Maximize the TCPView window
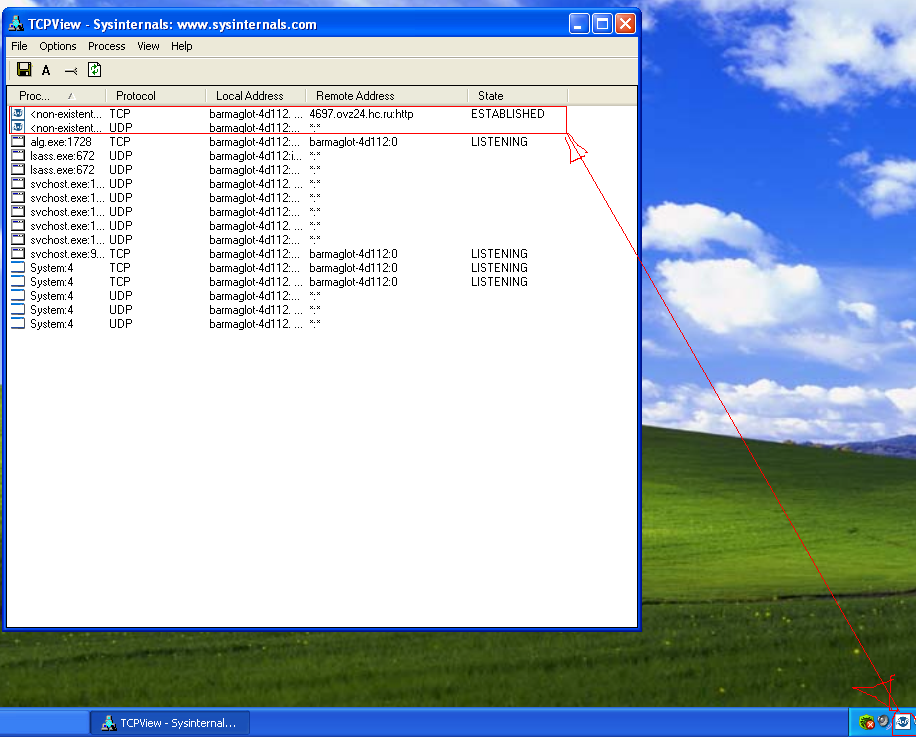This screenshot has height=737, width=916. coord(602,24)
